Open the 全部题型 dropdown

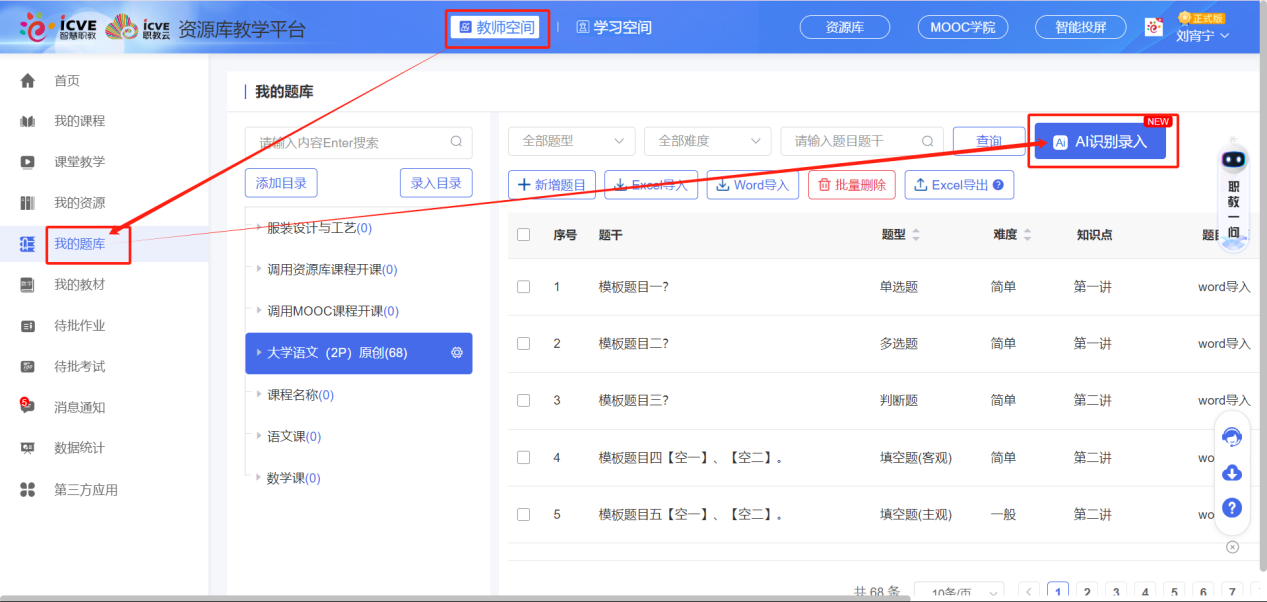coord(571,141)
